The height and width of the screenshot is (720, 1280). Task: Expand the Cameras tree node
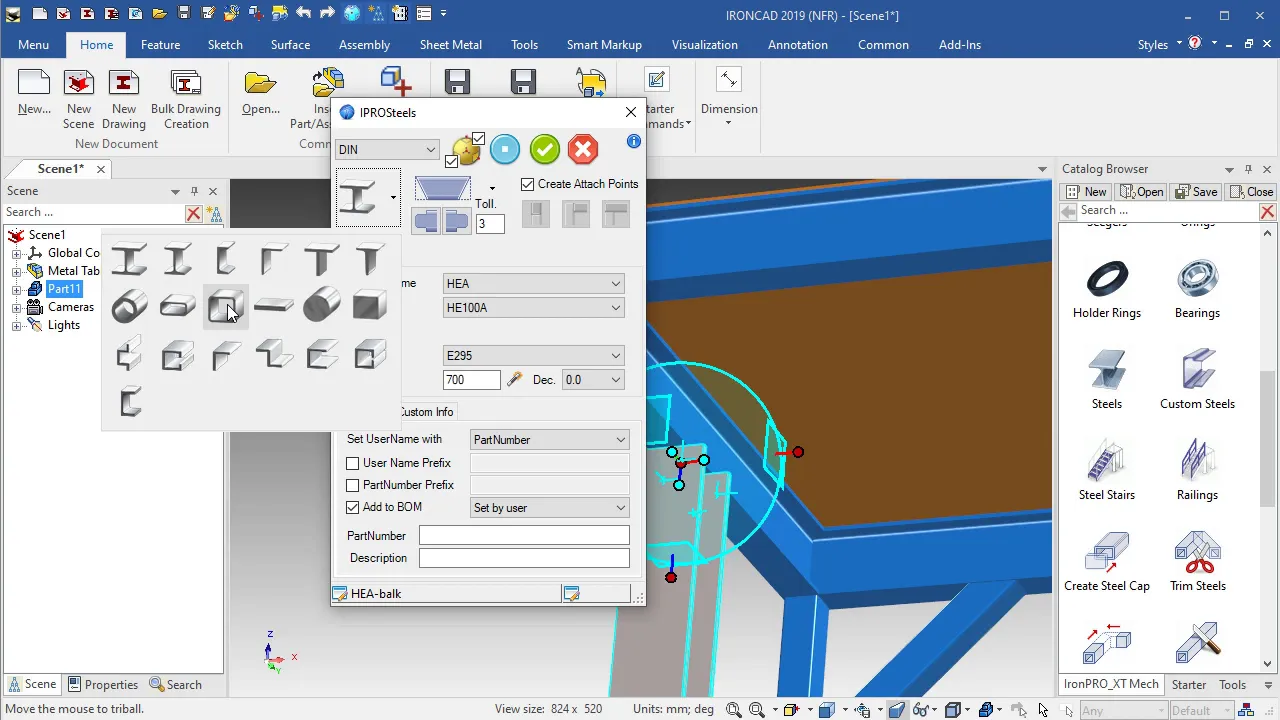[x=17, y=307]
